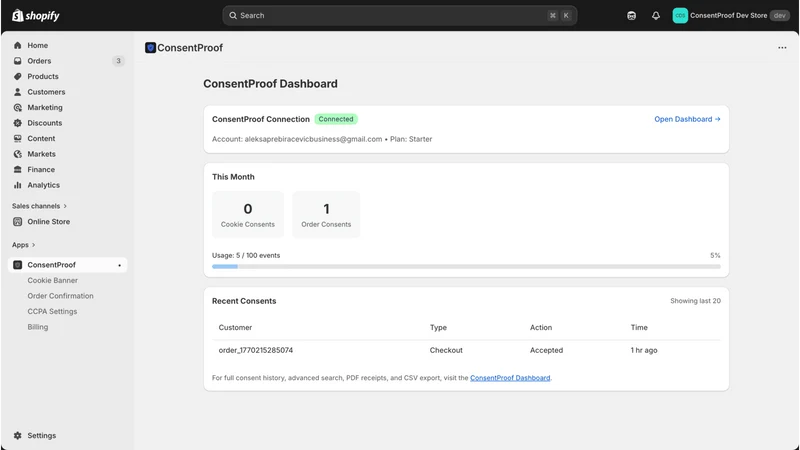This screenshot has width=800, height=450.
Task: Click the account email line
Action: pos(322,139)
